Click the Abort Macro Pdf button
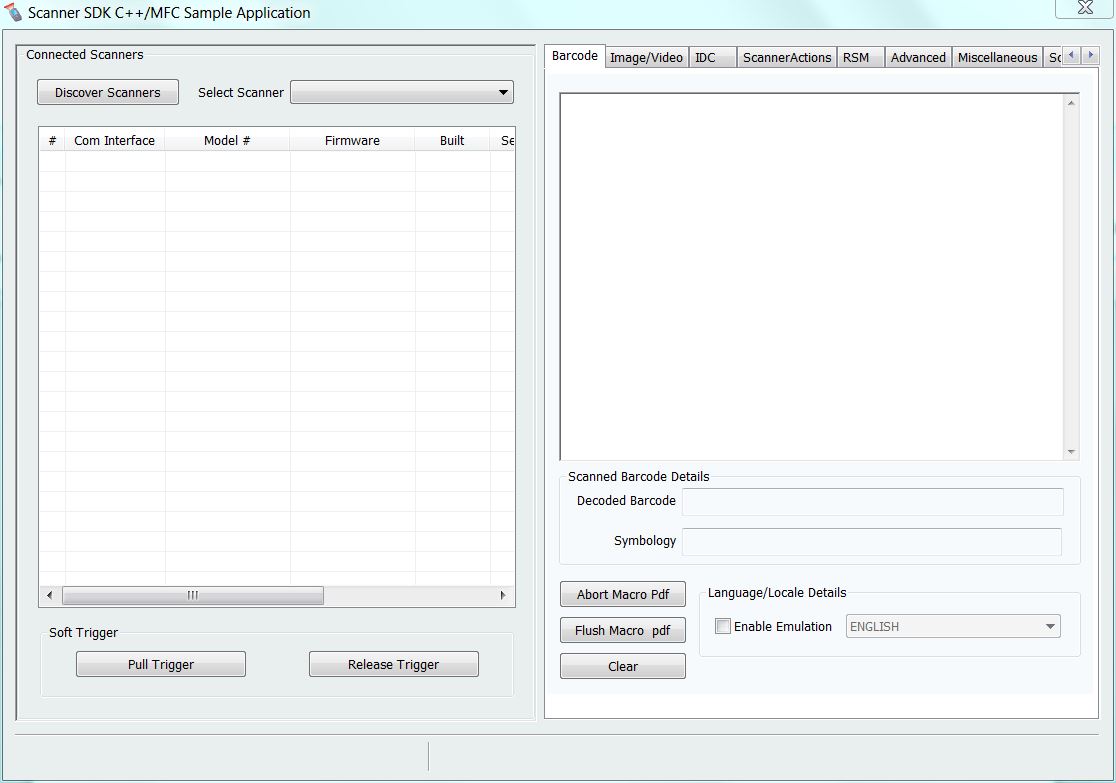 (623, 594)
